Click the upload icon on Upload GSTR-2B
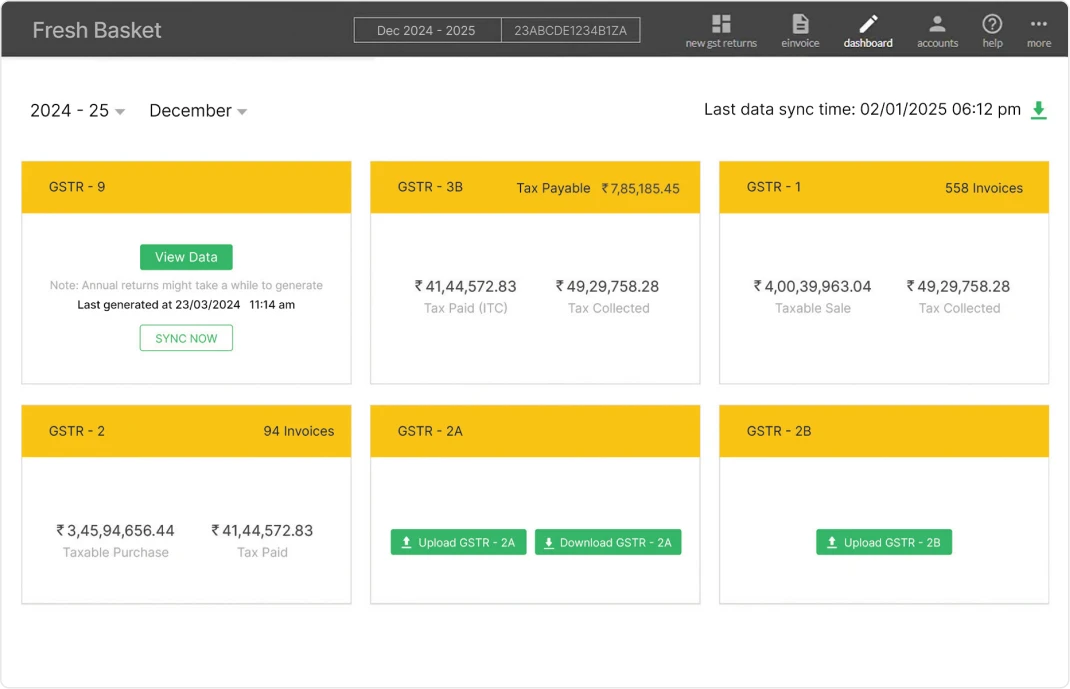1070x689 pixels. point(831,541)
